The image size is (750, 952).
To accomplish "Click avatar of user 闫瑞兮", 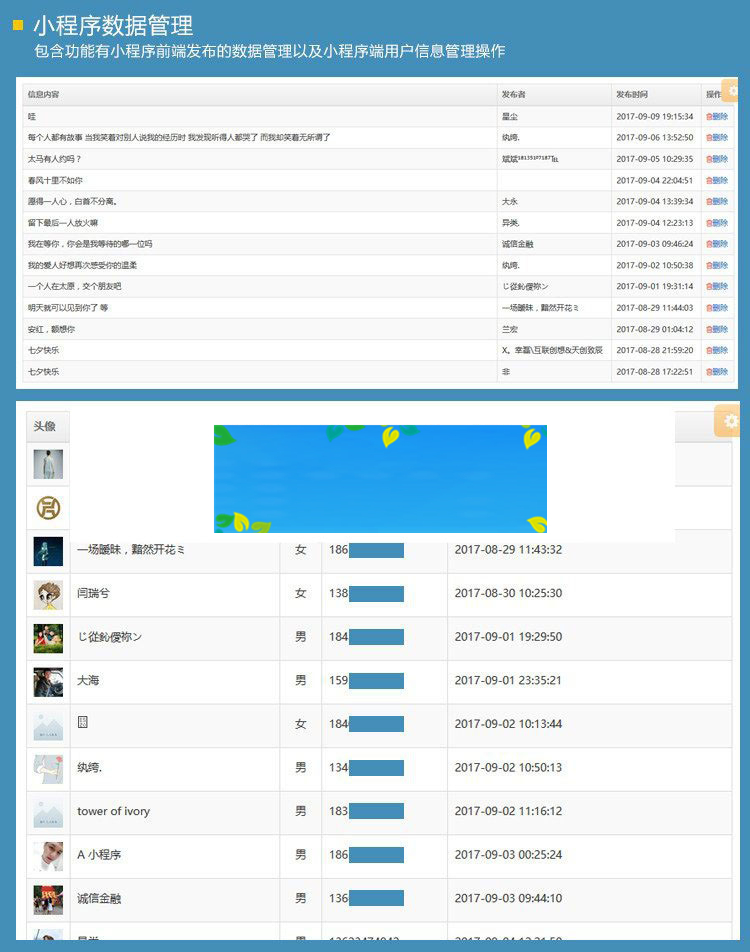I will coord(48,594).
